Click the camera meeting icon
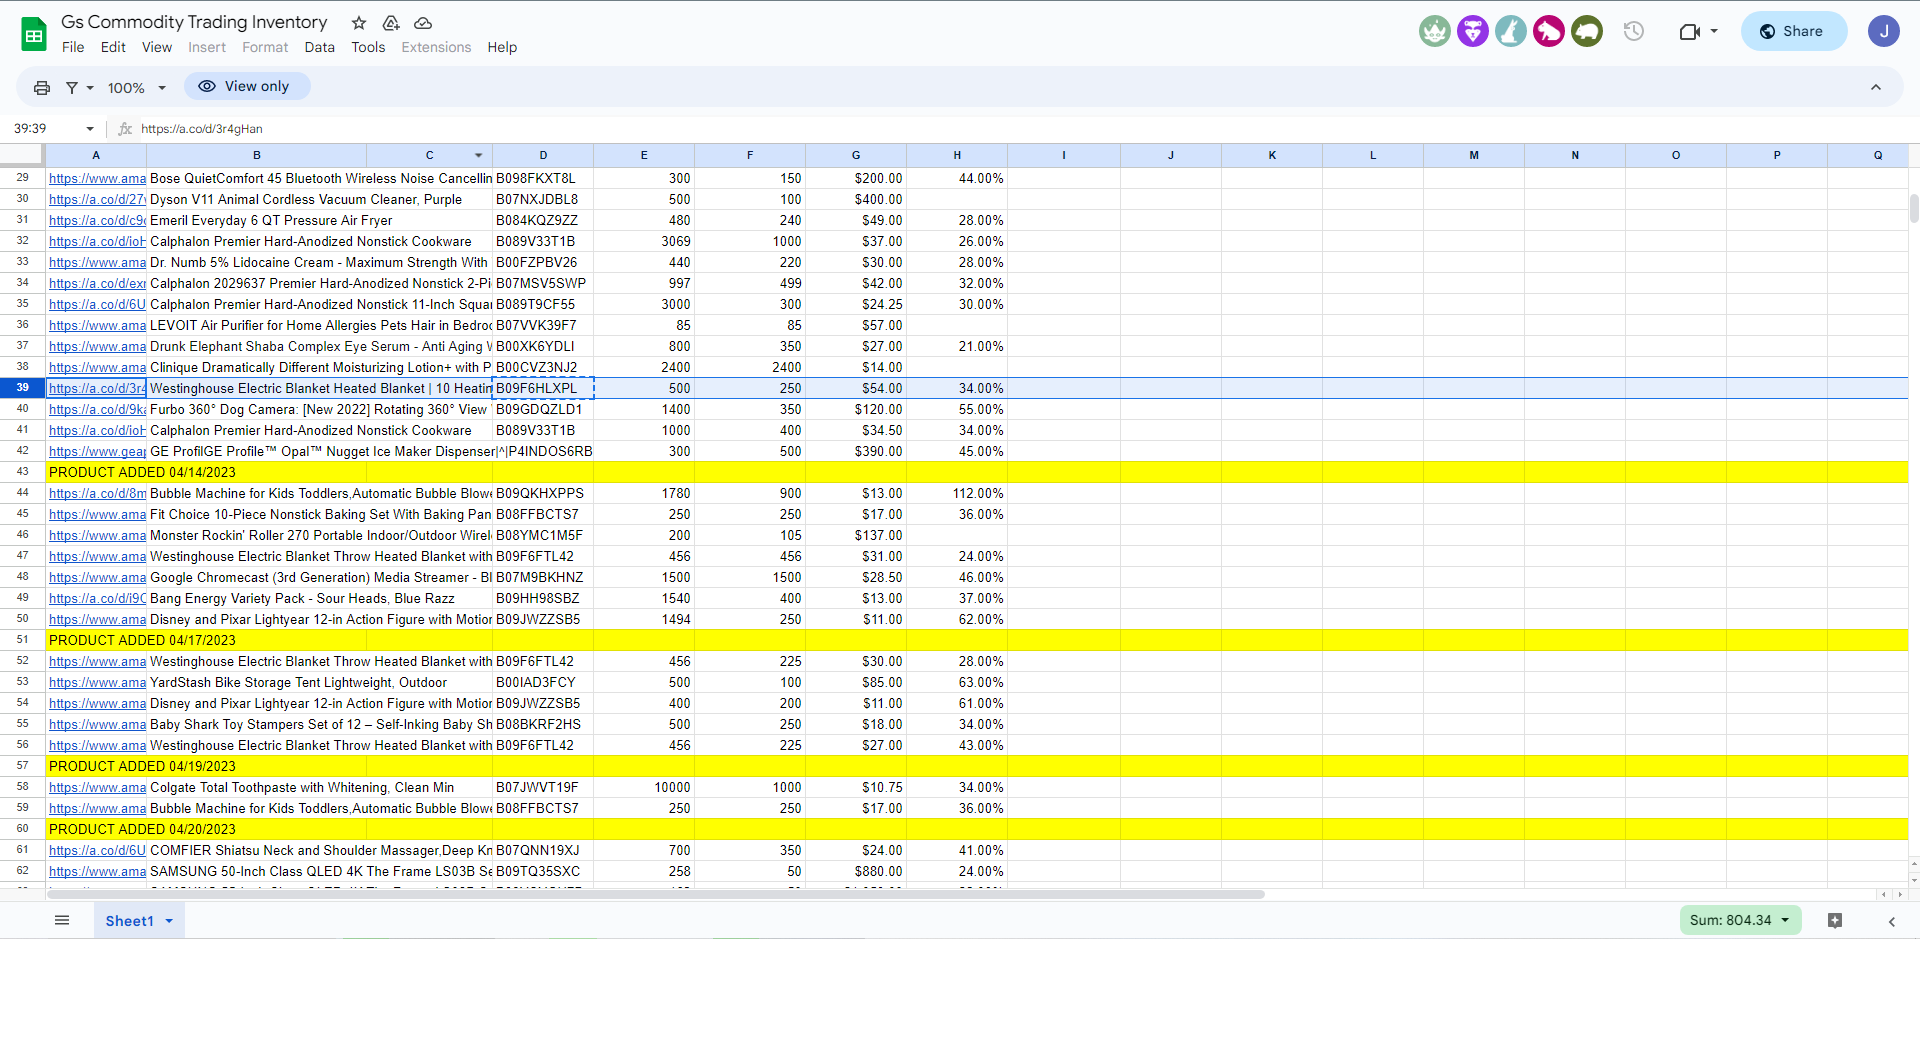This screenshot has width=1922, height=1042. (x=1689, y=32)
